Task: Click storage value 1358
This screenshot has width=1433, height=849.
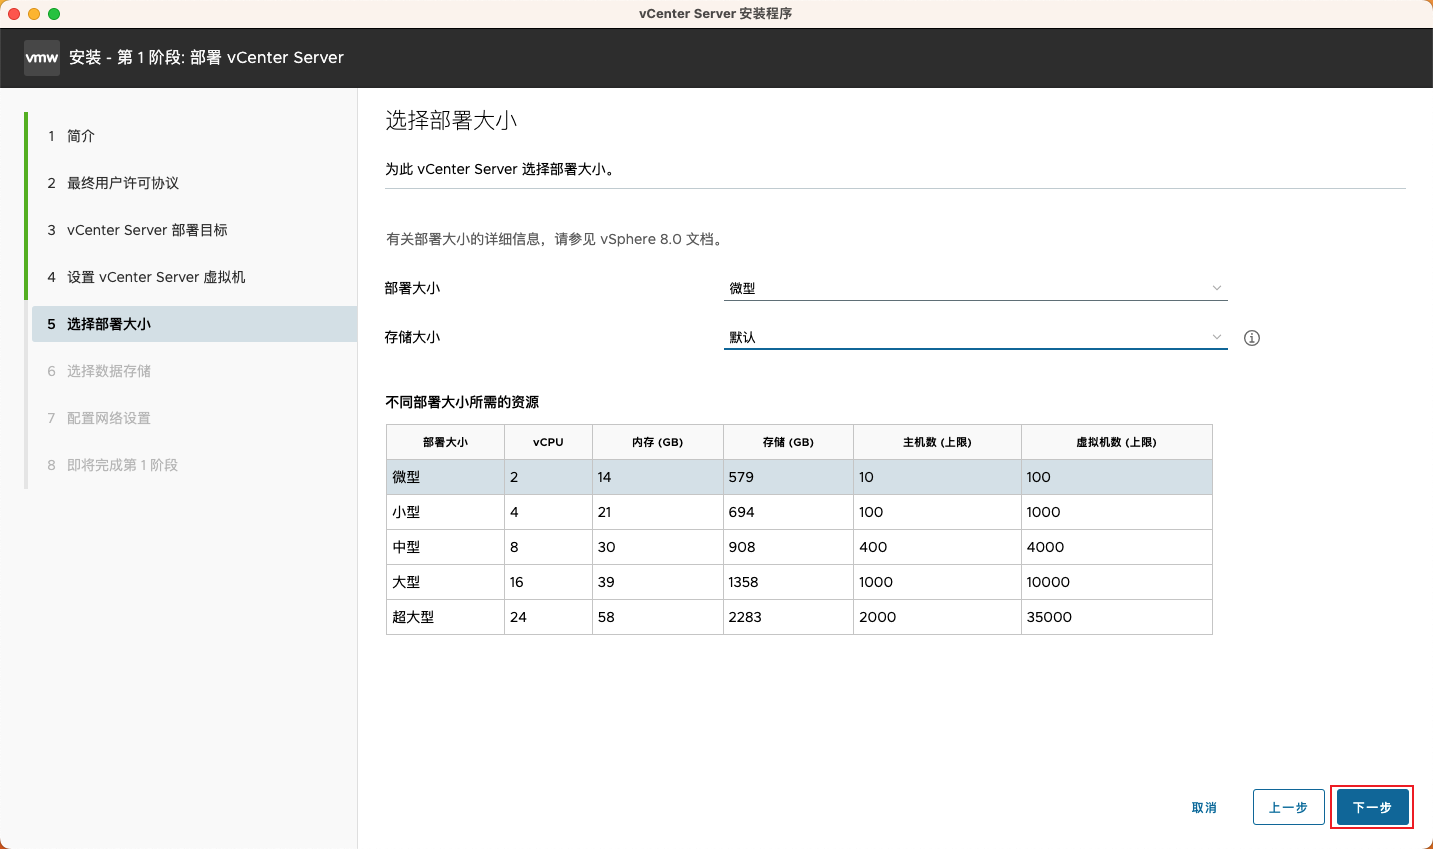Action: (743, 582)
